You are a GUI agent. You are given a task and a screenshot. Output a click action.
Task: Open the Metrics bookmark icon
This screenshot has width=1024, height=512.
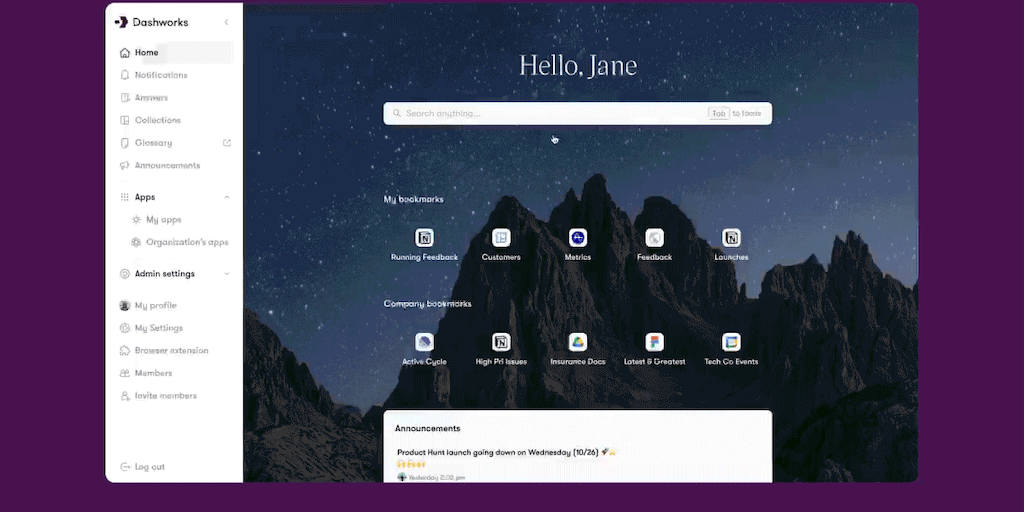578,238
